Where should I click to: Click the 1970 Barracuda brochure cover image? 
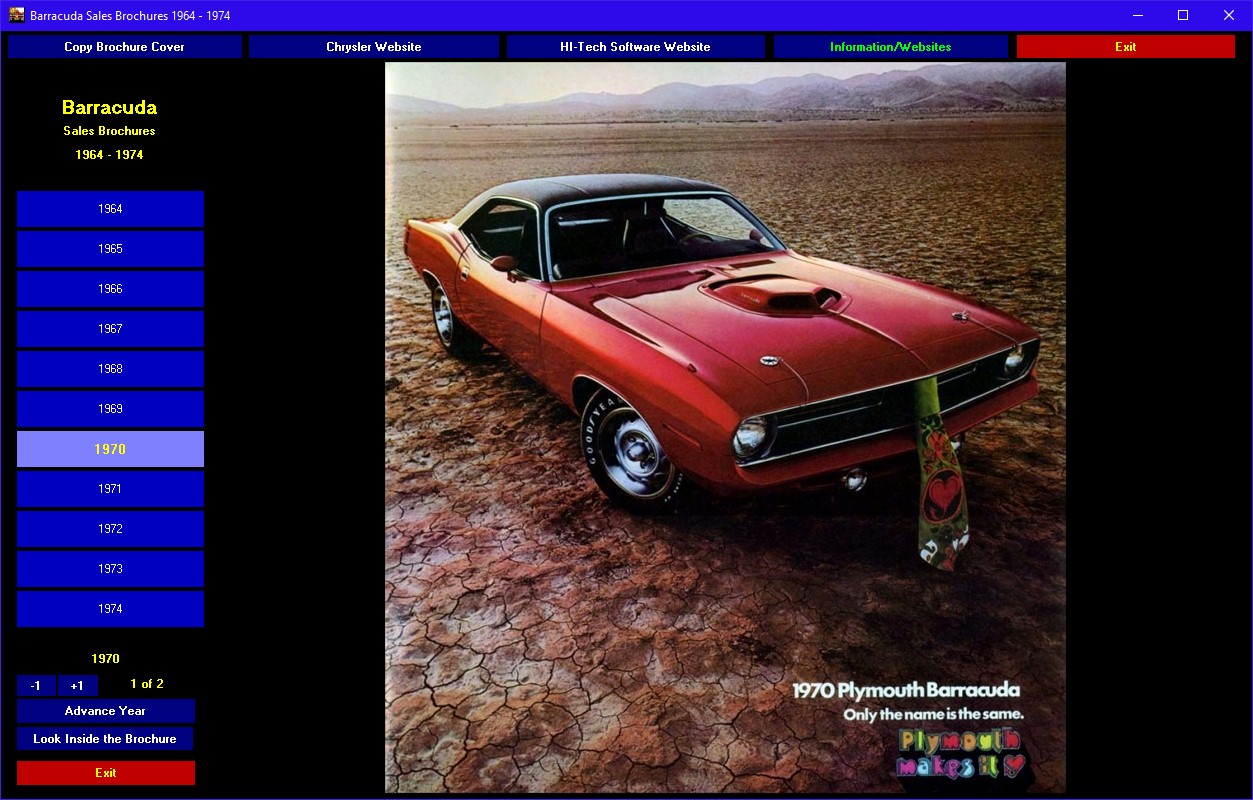pos(725,427)
